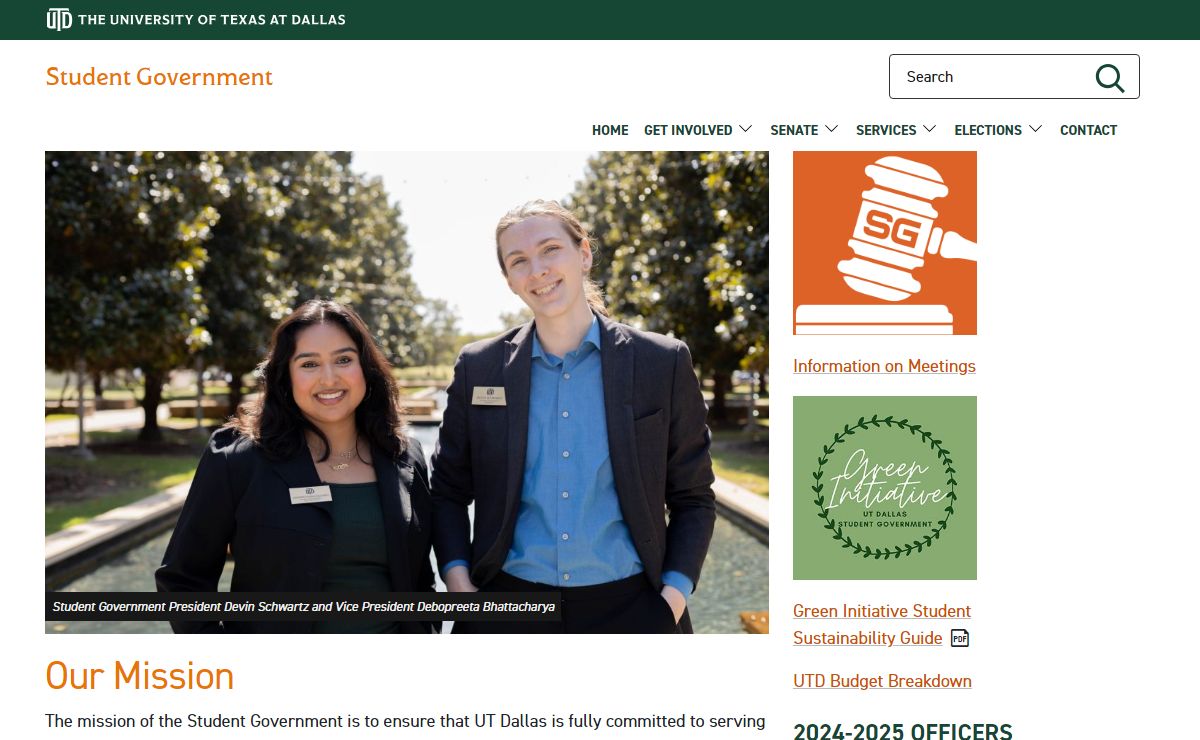Viewport: 1200px width, 740px height.
Task: Click the Student Government site title
Action: (x=159, y=77)
